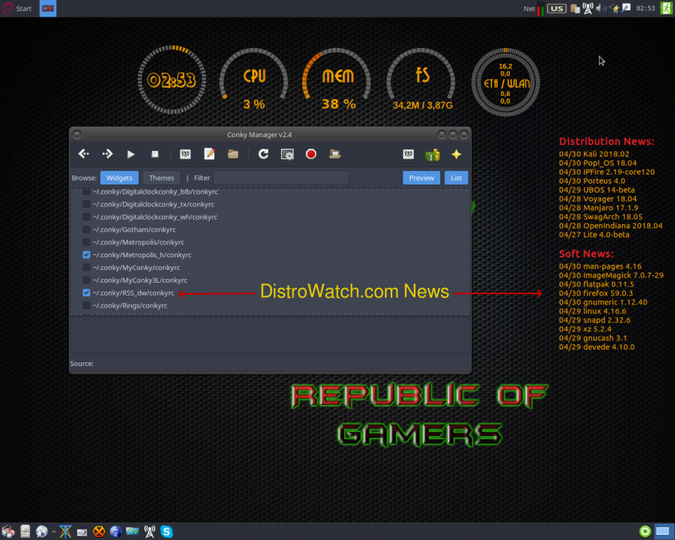Viewport: 675px width, 540px height.
Task: Launch Skype from the dock
Action: pyautogui.click(x=167, y=531)
